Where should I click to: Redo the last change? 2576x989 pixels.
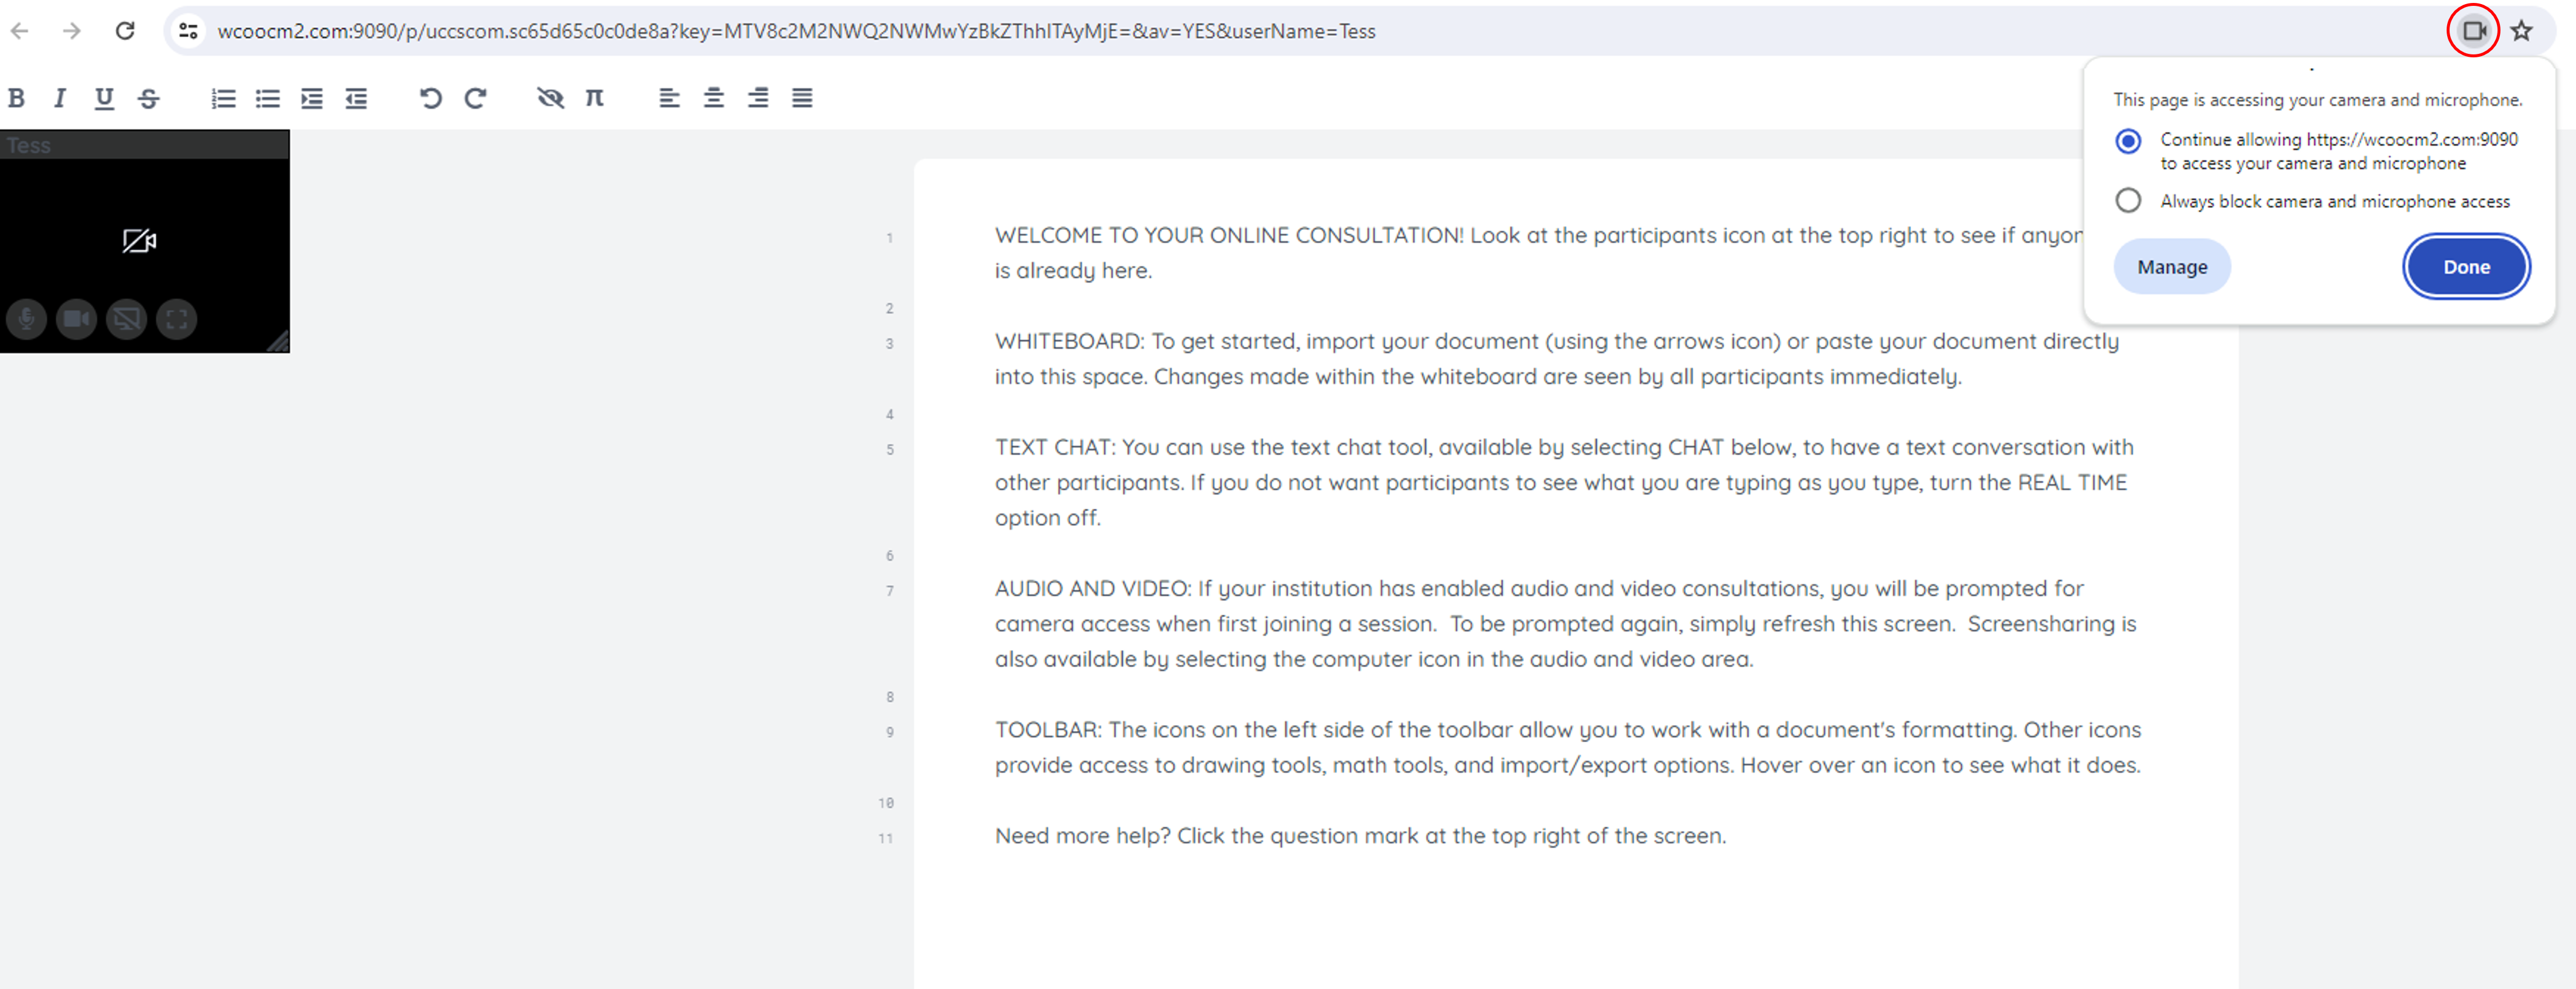475,98
